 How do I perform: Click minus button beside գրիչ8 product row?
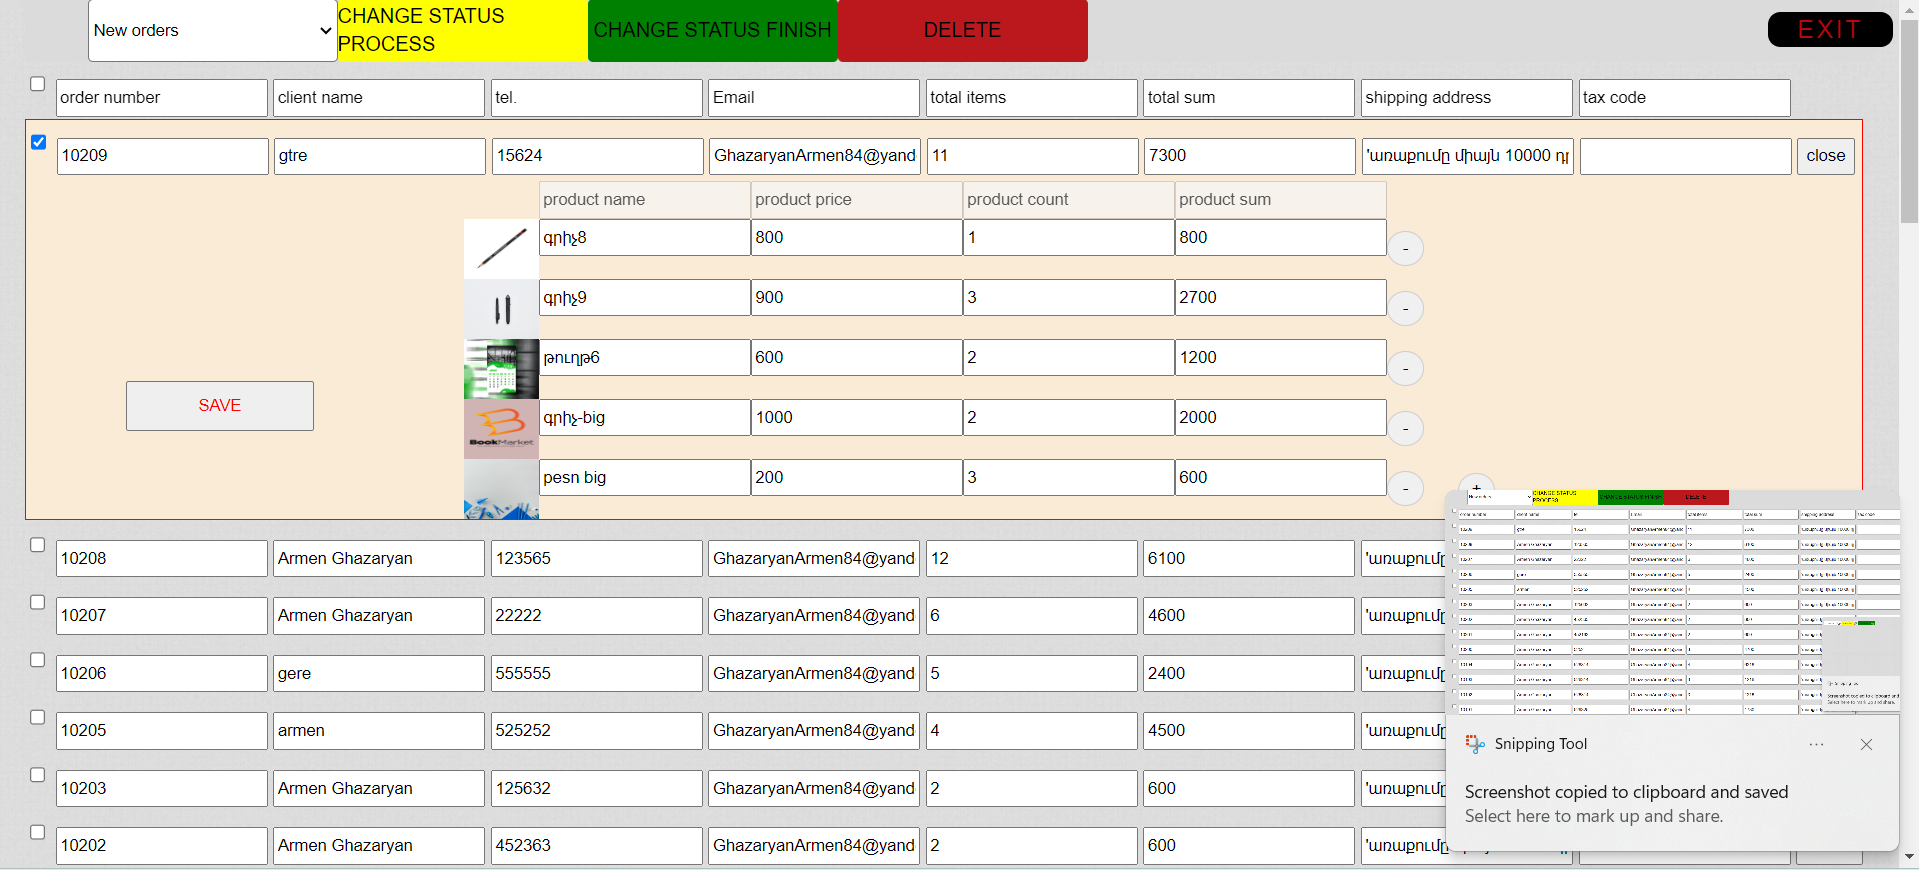1405,248
